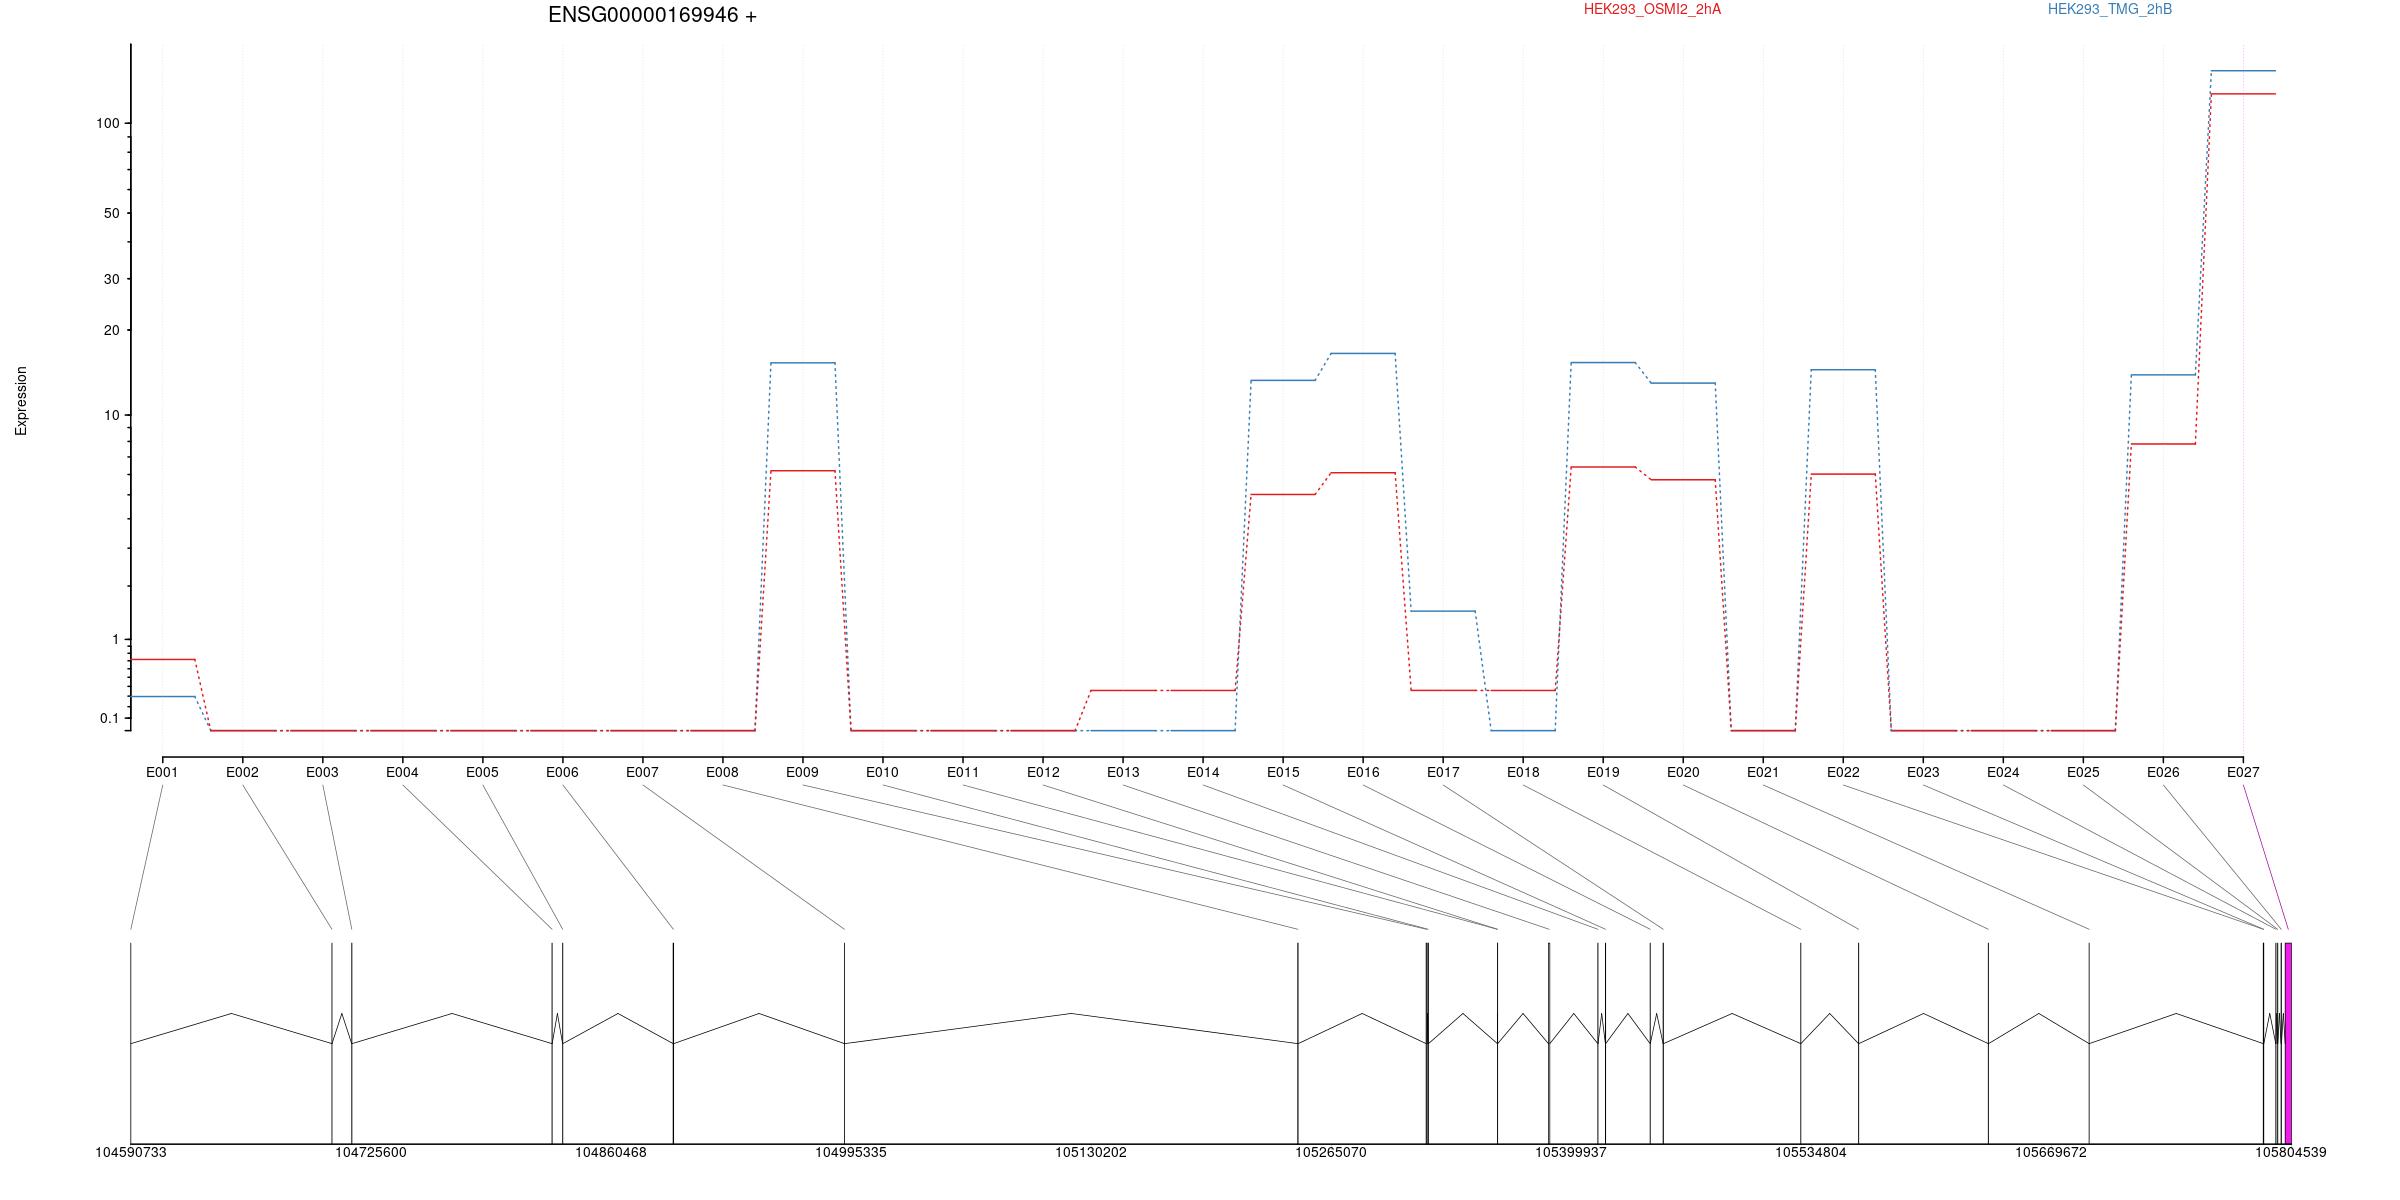The image size is (2400, 1200).
Task: Click y-axis tick value 30
Action: point(111,279)
